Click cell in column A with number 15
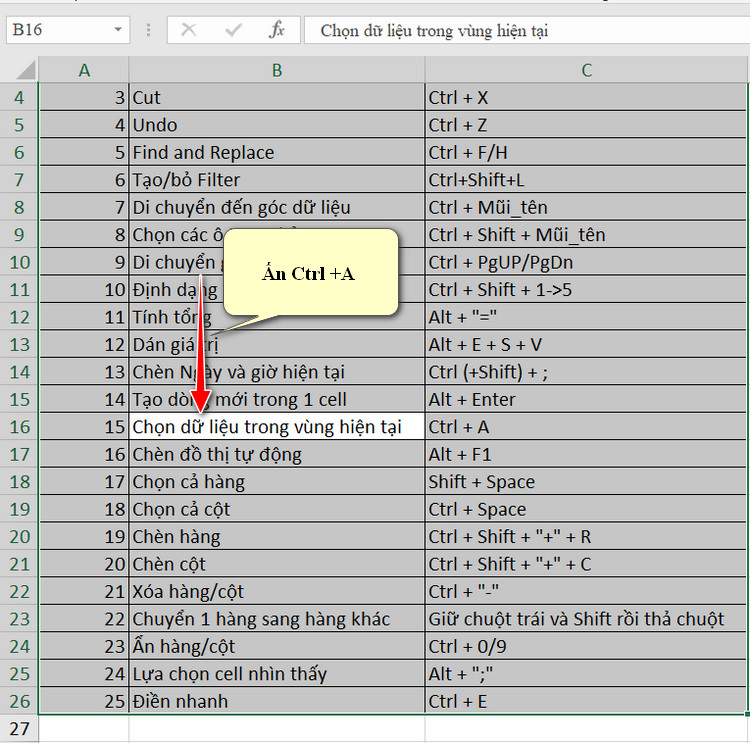The width and height of the screenshot is (750, 743). point(84,427)
